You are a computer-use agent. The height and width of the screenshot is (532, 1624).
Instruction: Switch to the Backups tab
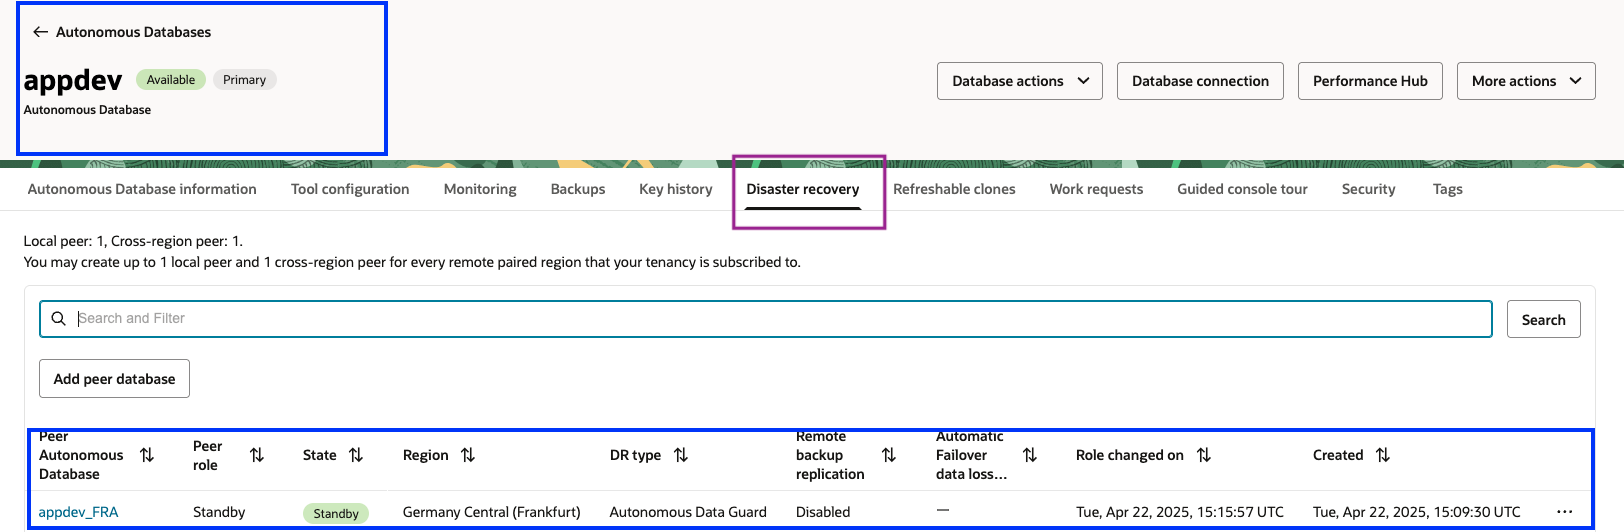(x=578, y=189)
